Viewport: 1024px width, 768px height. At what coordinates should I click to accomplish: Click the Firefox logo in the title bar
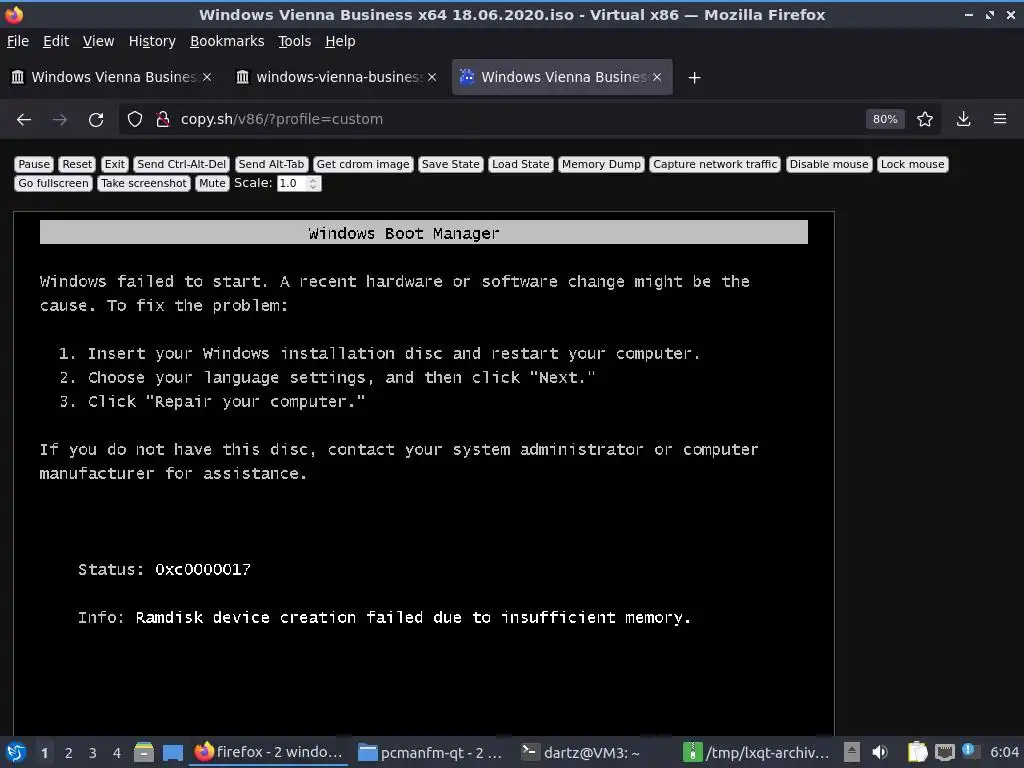coord(14,14)
